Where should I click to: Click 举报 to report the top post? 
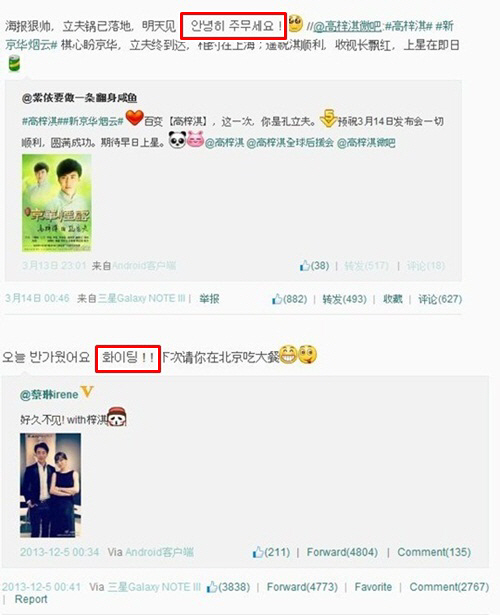pos(209,299)
